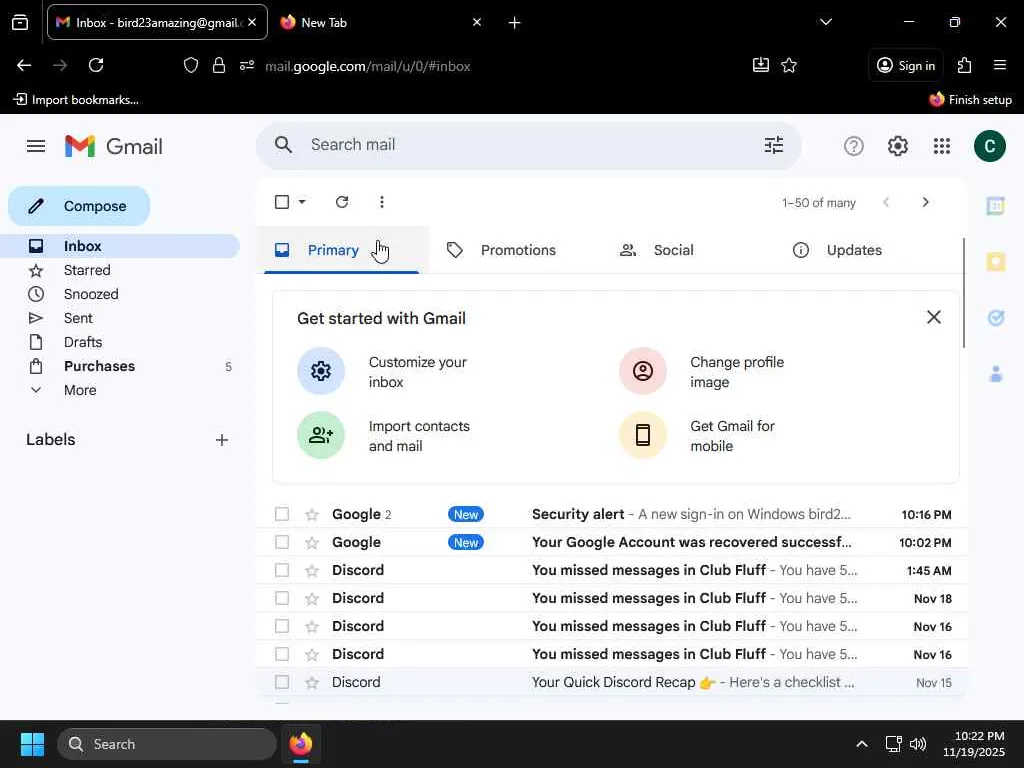
Task: Click the Customize your inbox gear icon
Action: click(321, 371)
